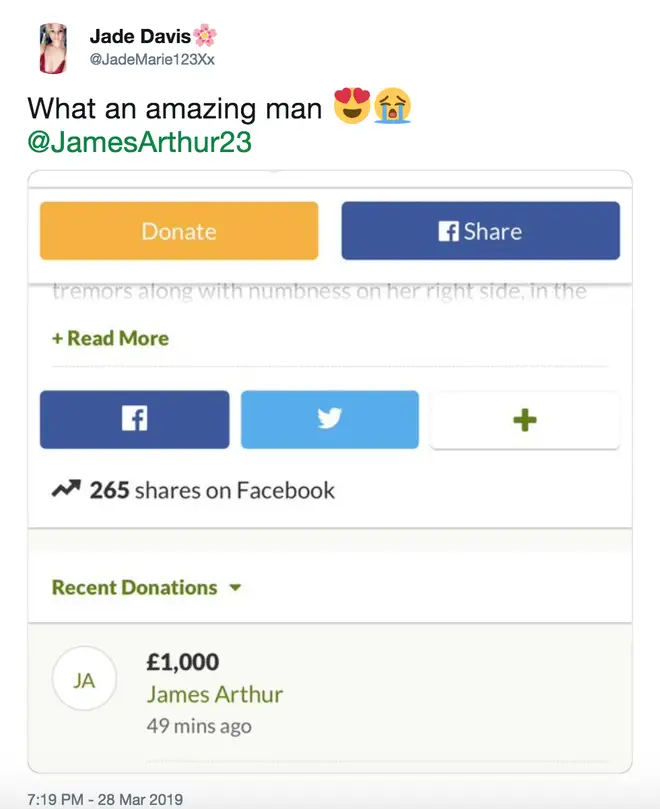Click the Jade Davis display name
The height and width of the screenshot is (809, 660).
coord(140,36)
